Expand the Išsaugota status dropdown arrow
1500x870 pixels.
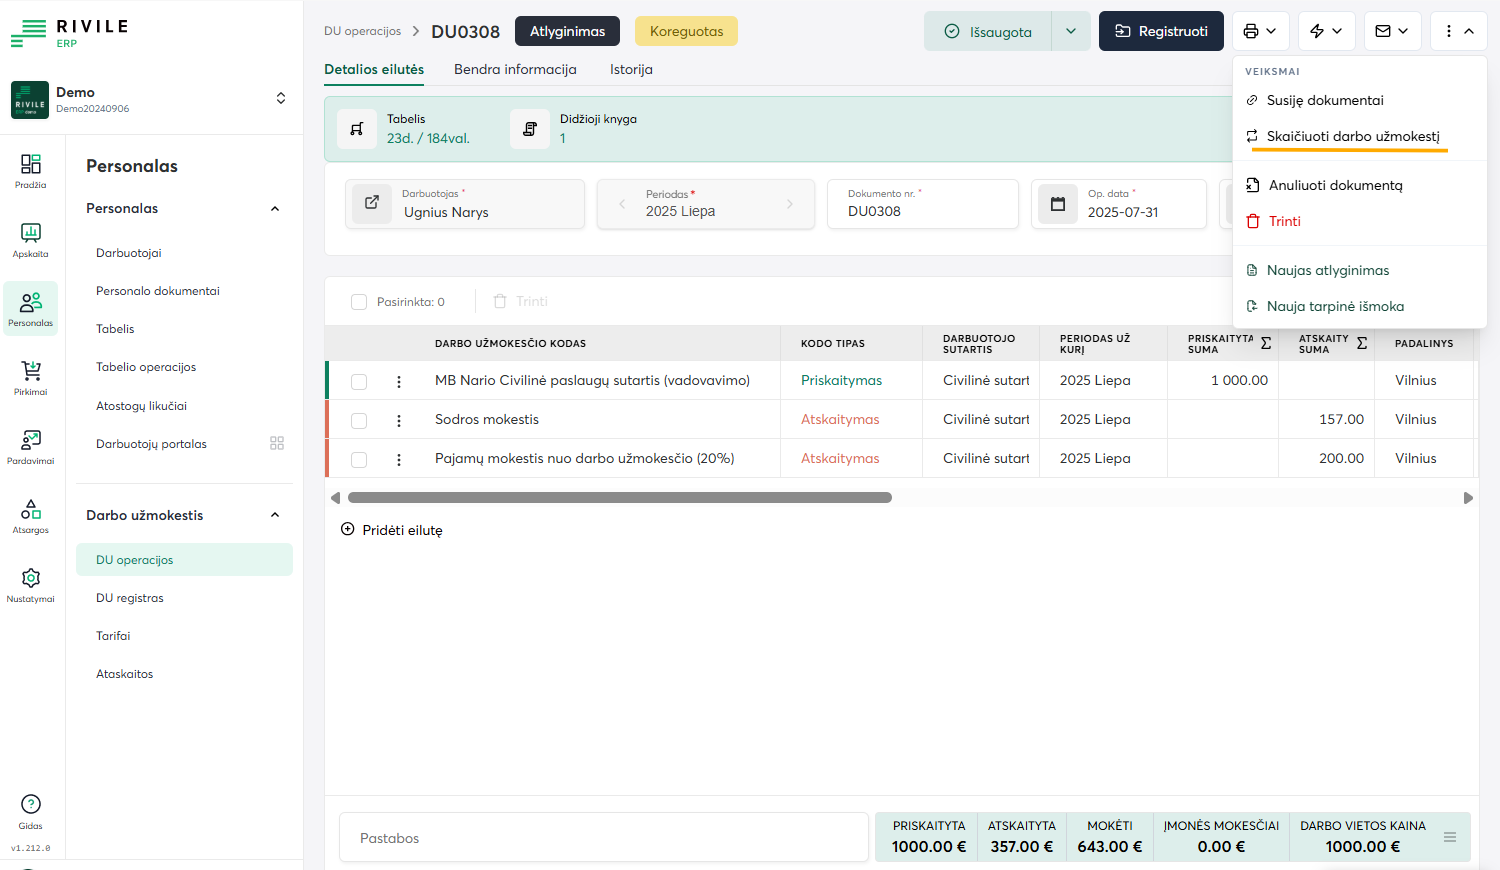click(x=1070, y=31)
